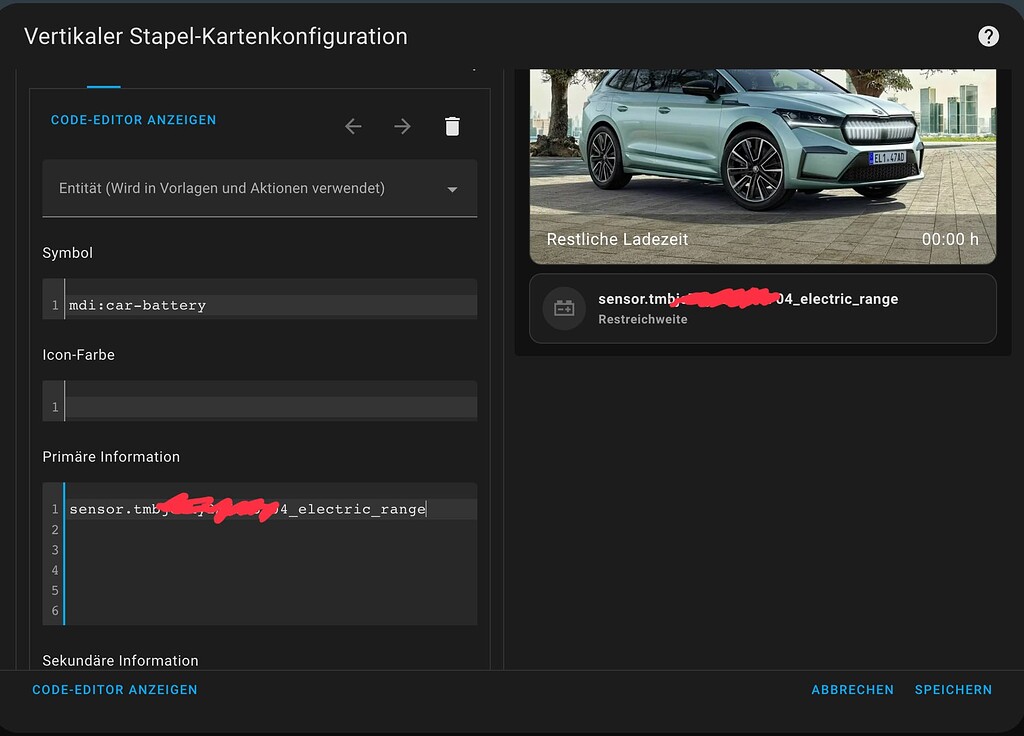This screenshot has width=1024, height=736.
Task: Expand the entity picker using its chevron arrow
Action: tap(451, 188)
